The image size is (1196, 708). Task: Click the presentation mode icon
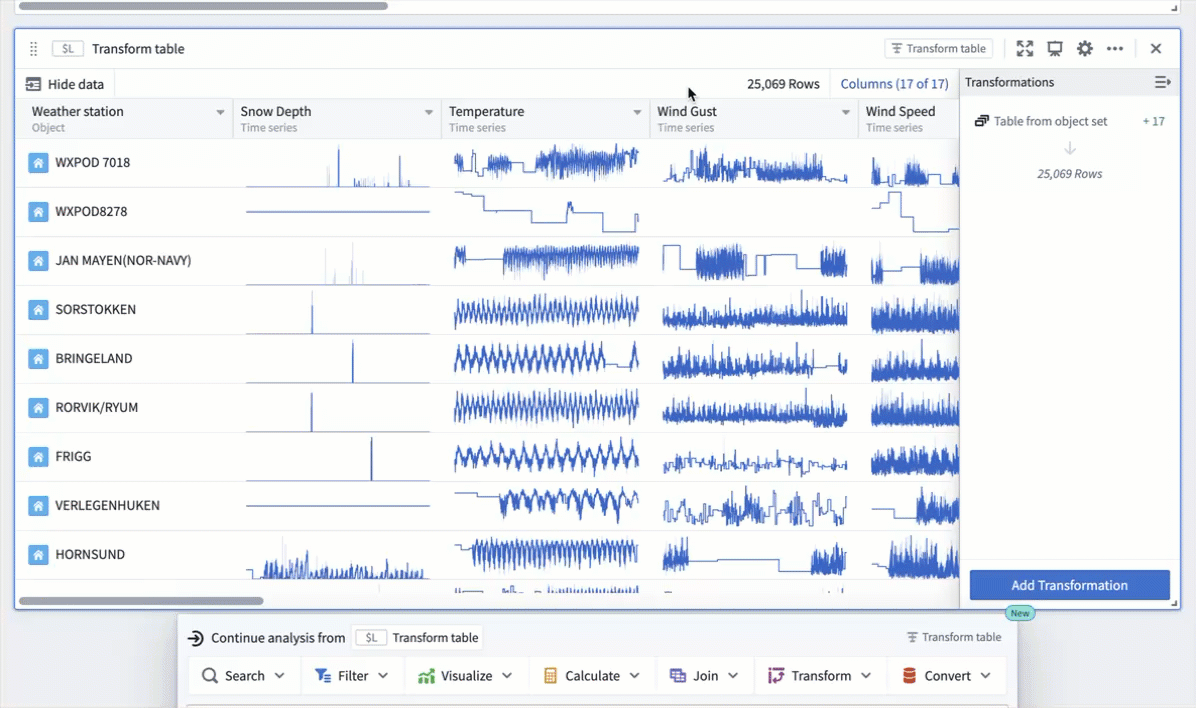[x=1055, y=48]
